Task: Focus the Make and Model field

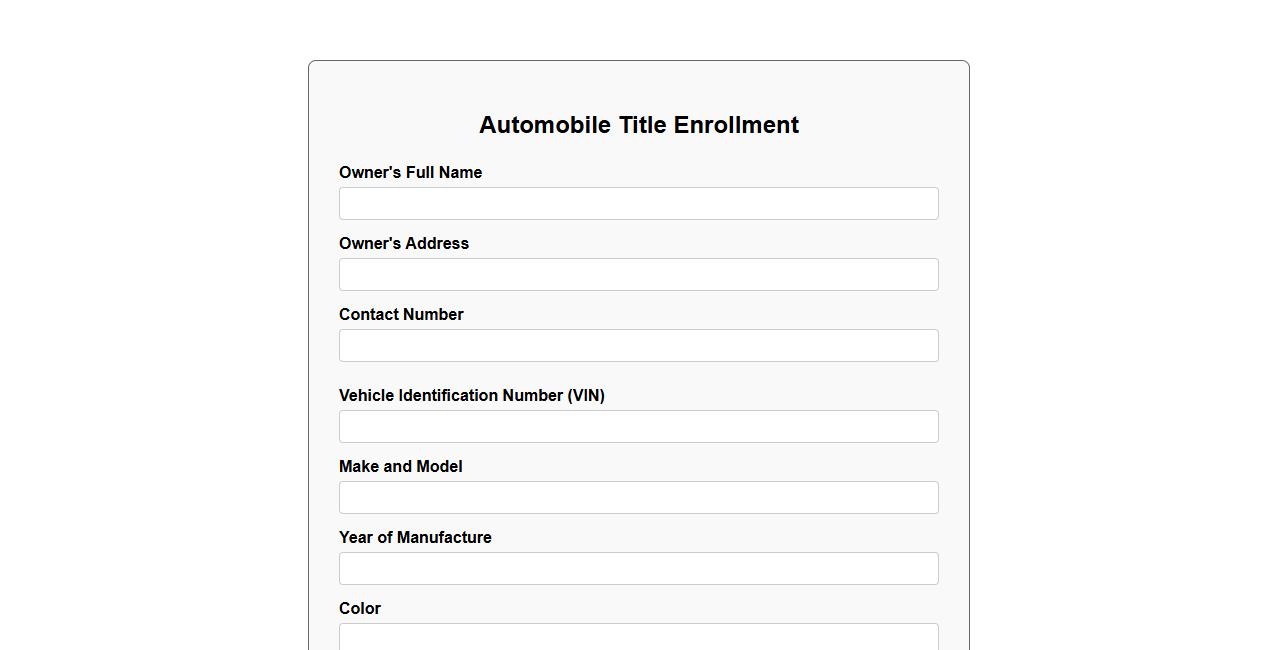Action: tap(638, 498)
